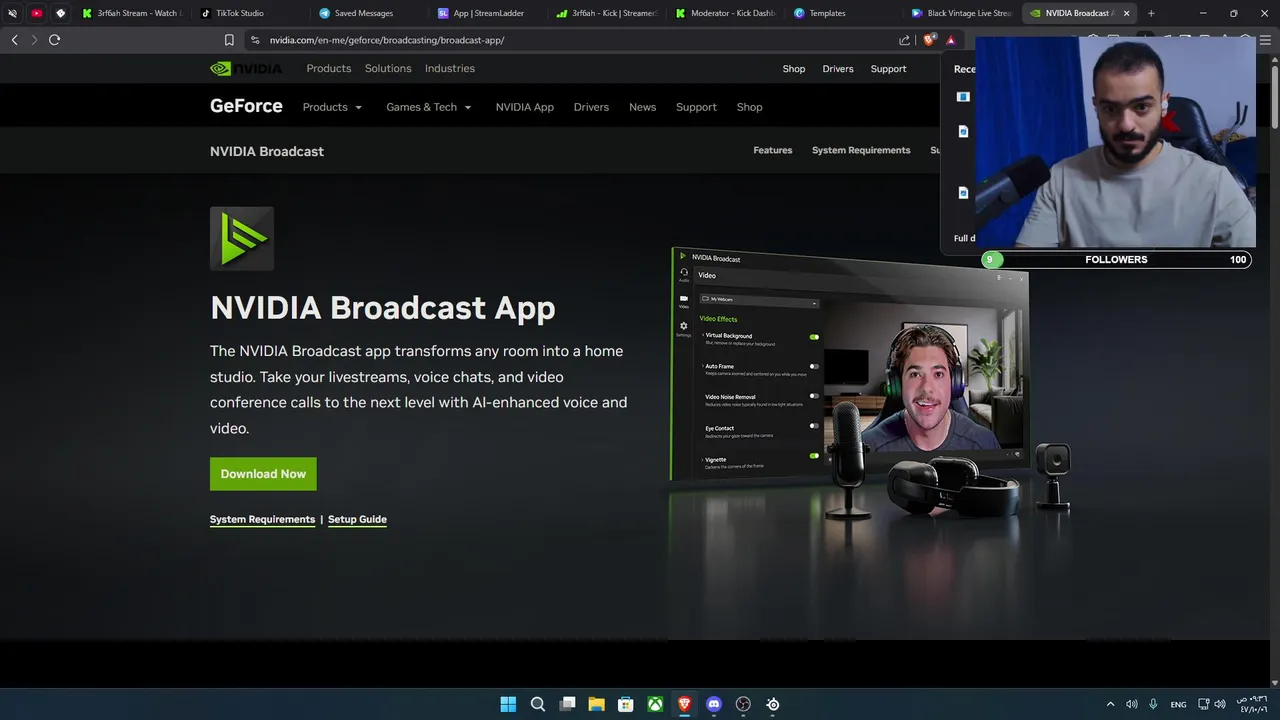Viewport: 1280px width, 720px height.
Task: Open Microsoft Store from the taskbar
Action: (626, 704)
